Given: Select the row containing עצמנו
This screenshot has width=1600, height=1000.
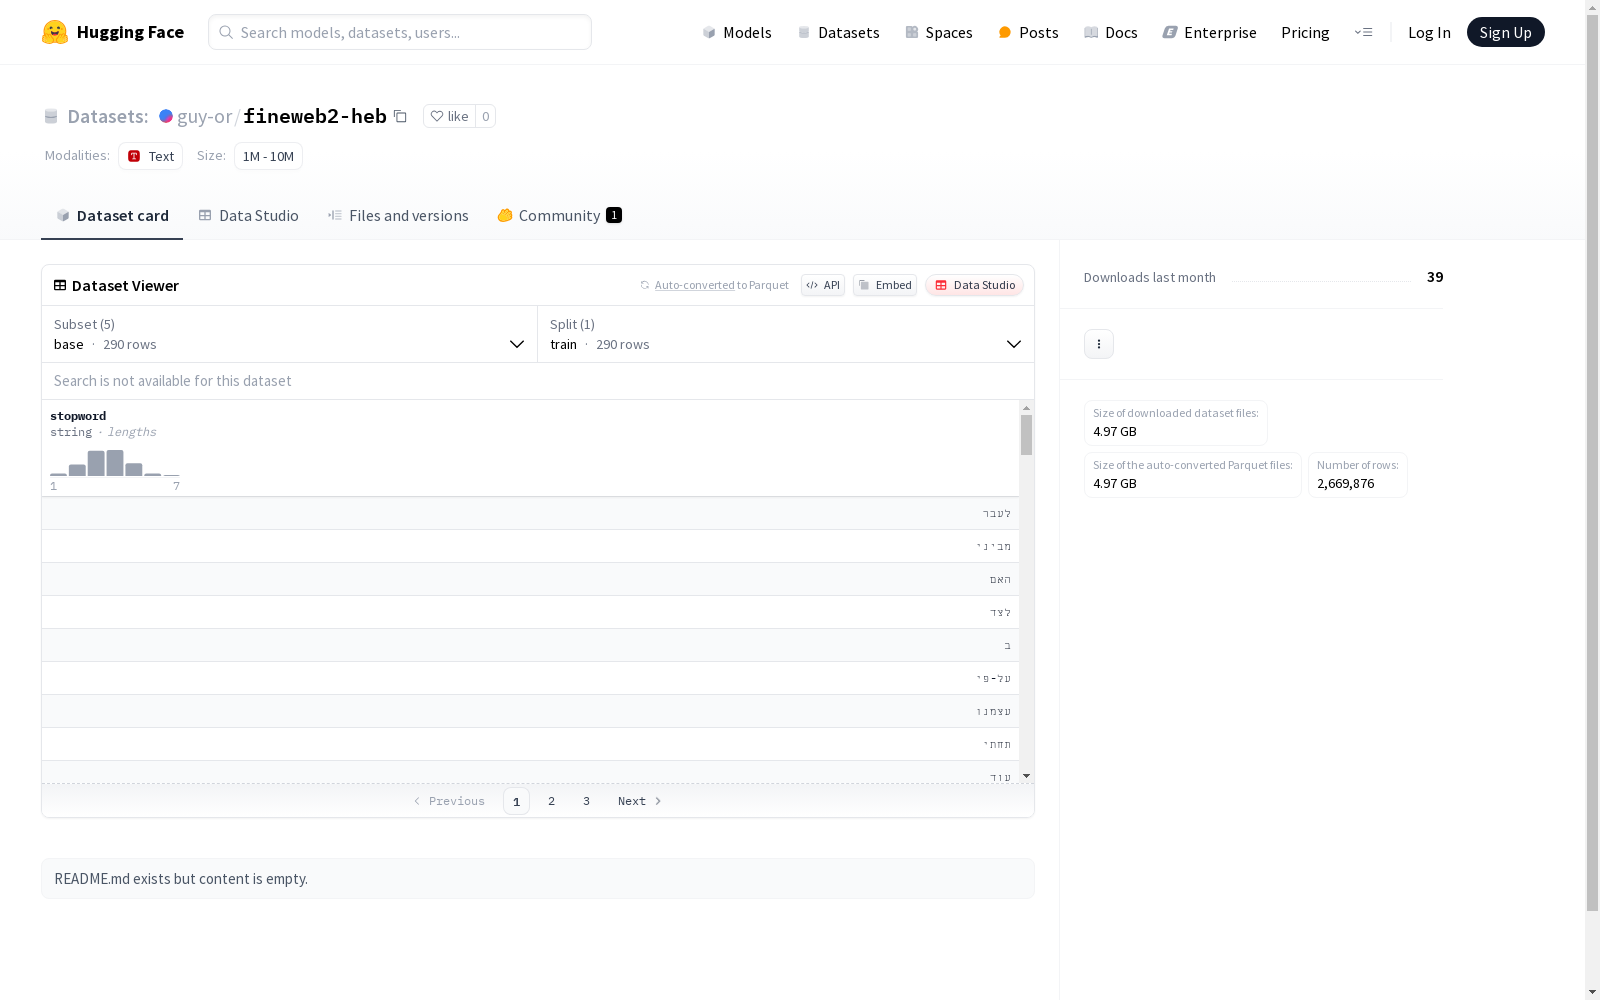Looking at the screenshot, I should point(530,711).
